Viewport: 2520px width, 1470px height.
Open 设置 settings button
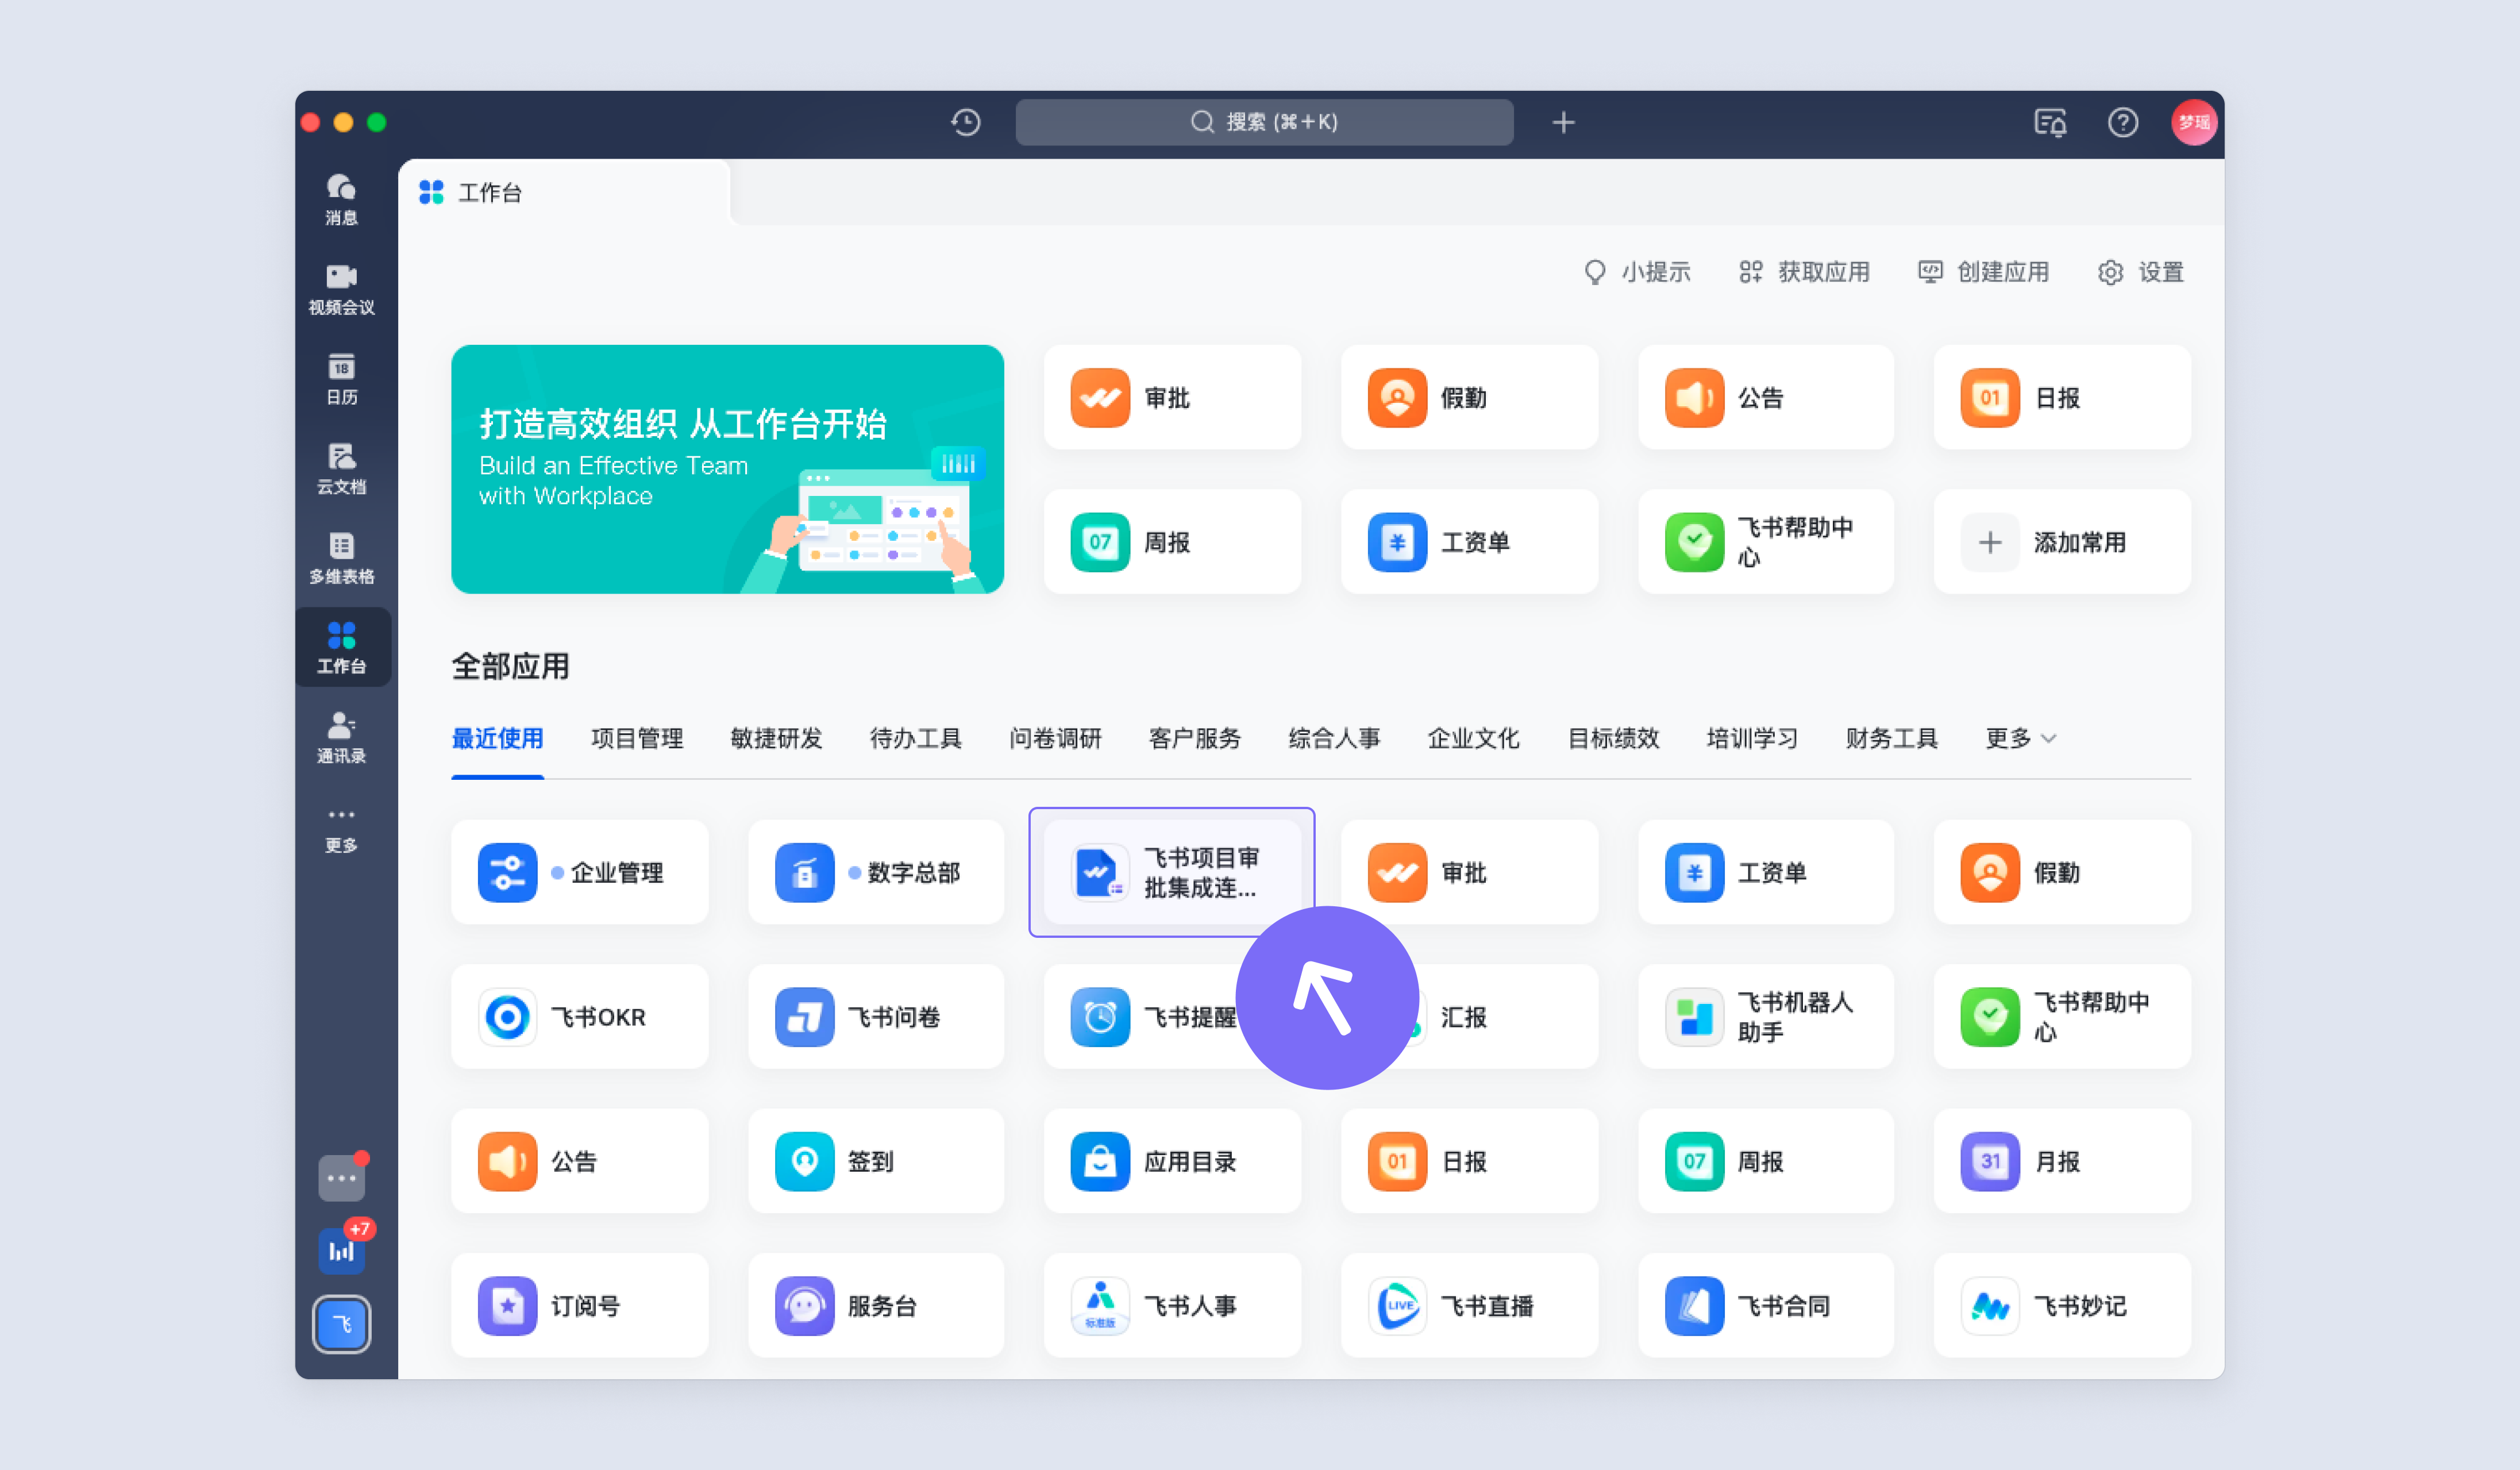2140,272
